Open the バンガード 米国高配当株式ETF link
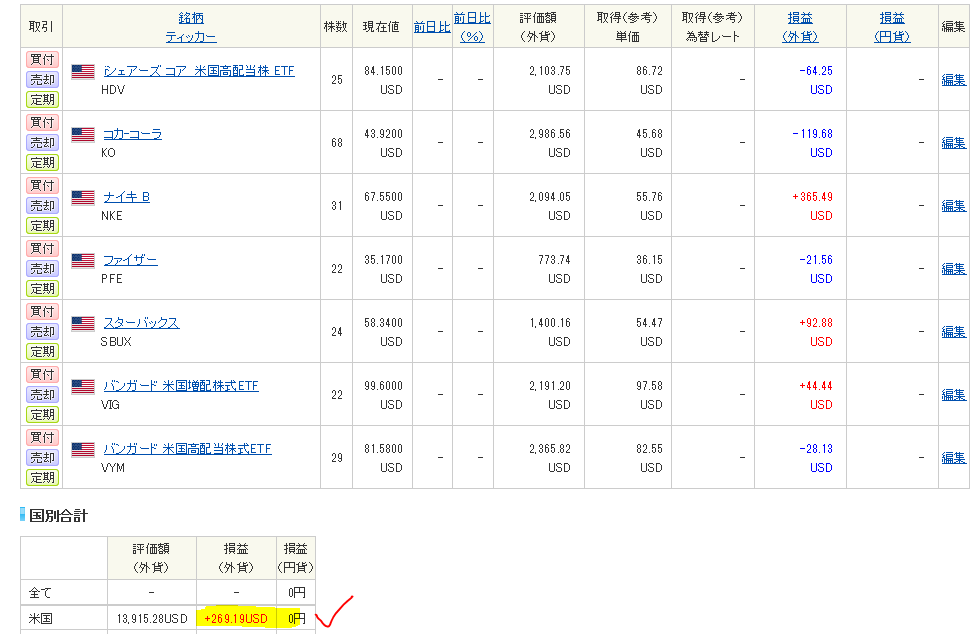Image resolution: width=978 pixels, height=634 pixels. point(187,449)
